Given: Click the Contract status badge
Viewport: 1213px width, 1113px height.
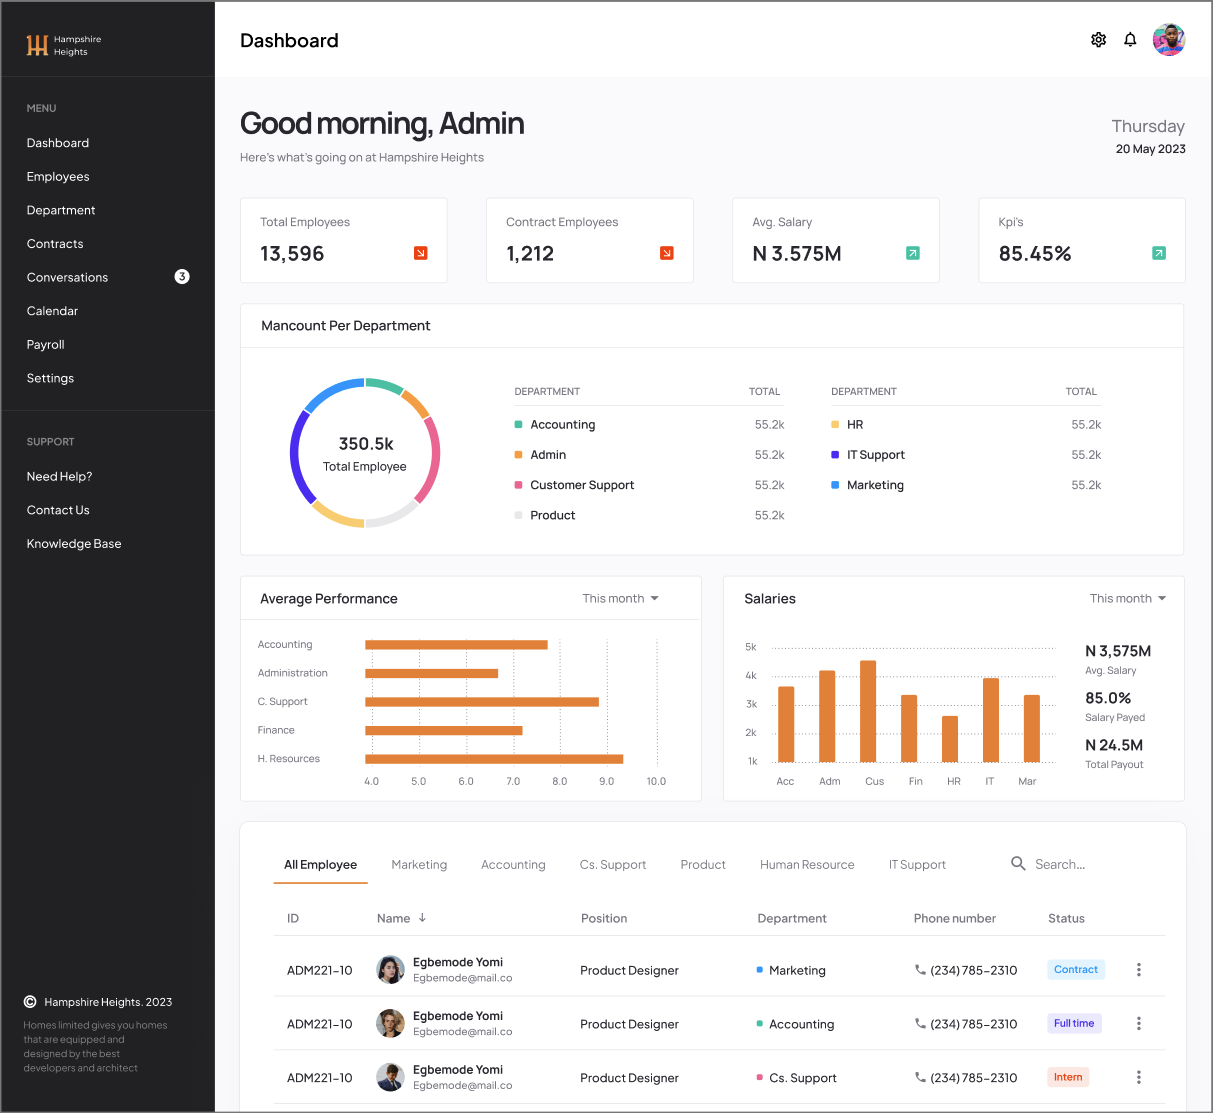Looking at the screenshot, I should (1076, 969).
